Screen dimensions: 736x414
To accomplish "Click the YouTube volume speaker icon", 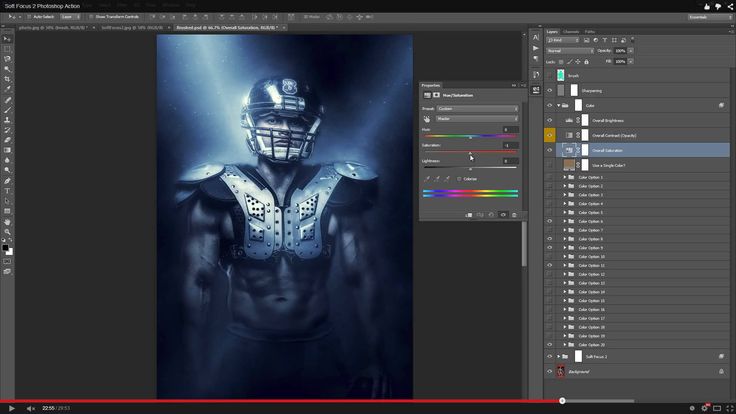I will (x=29, y=408).
